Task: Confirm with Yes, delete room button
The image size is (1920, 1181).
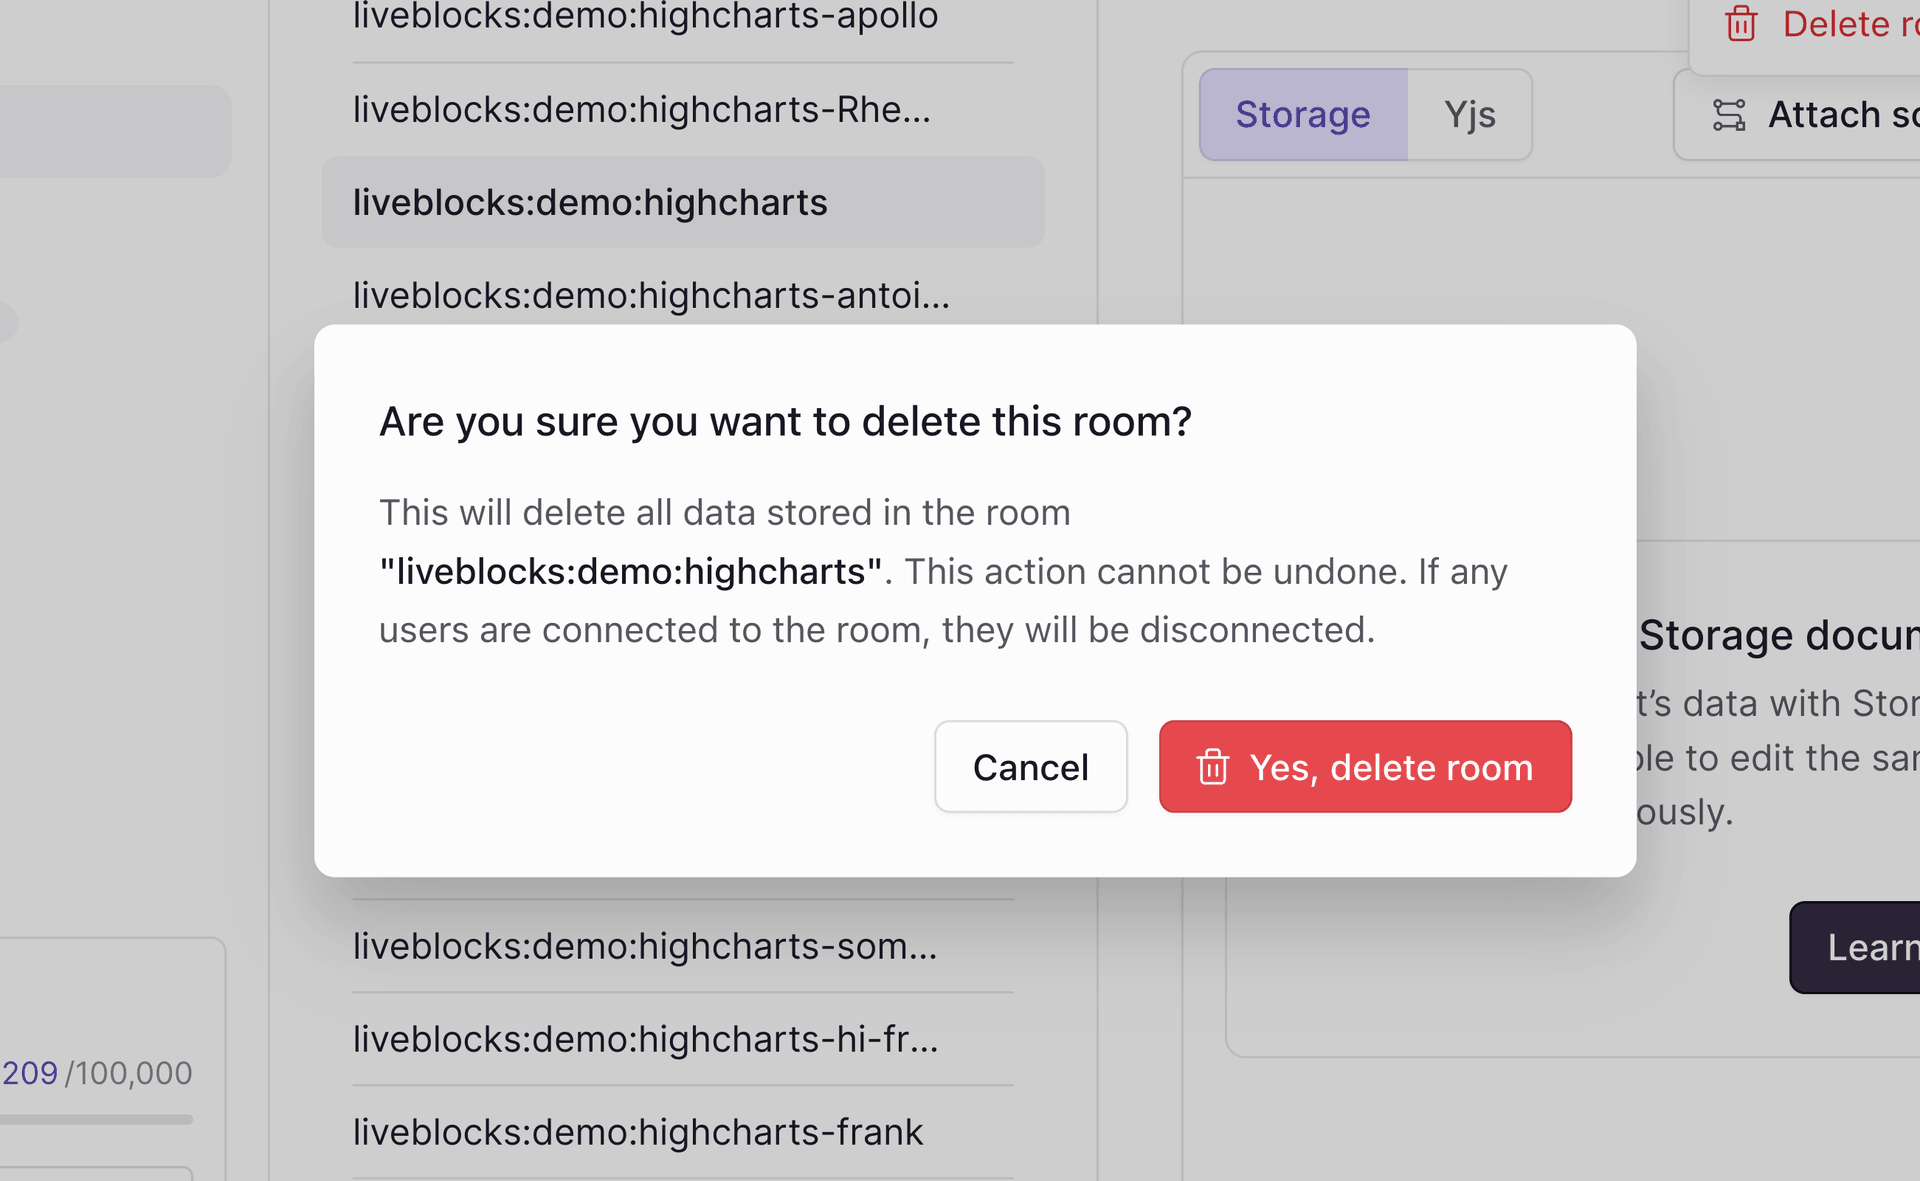Action: [x=1365, y=767]
